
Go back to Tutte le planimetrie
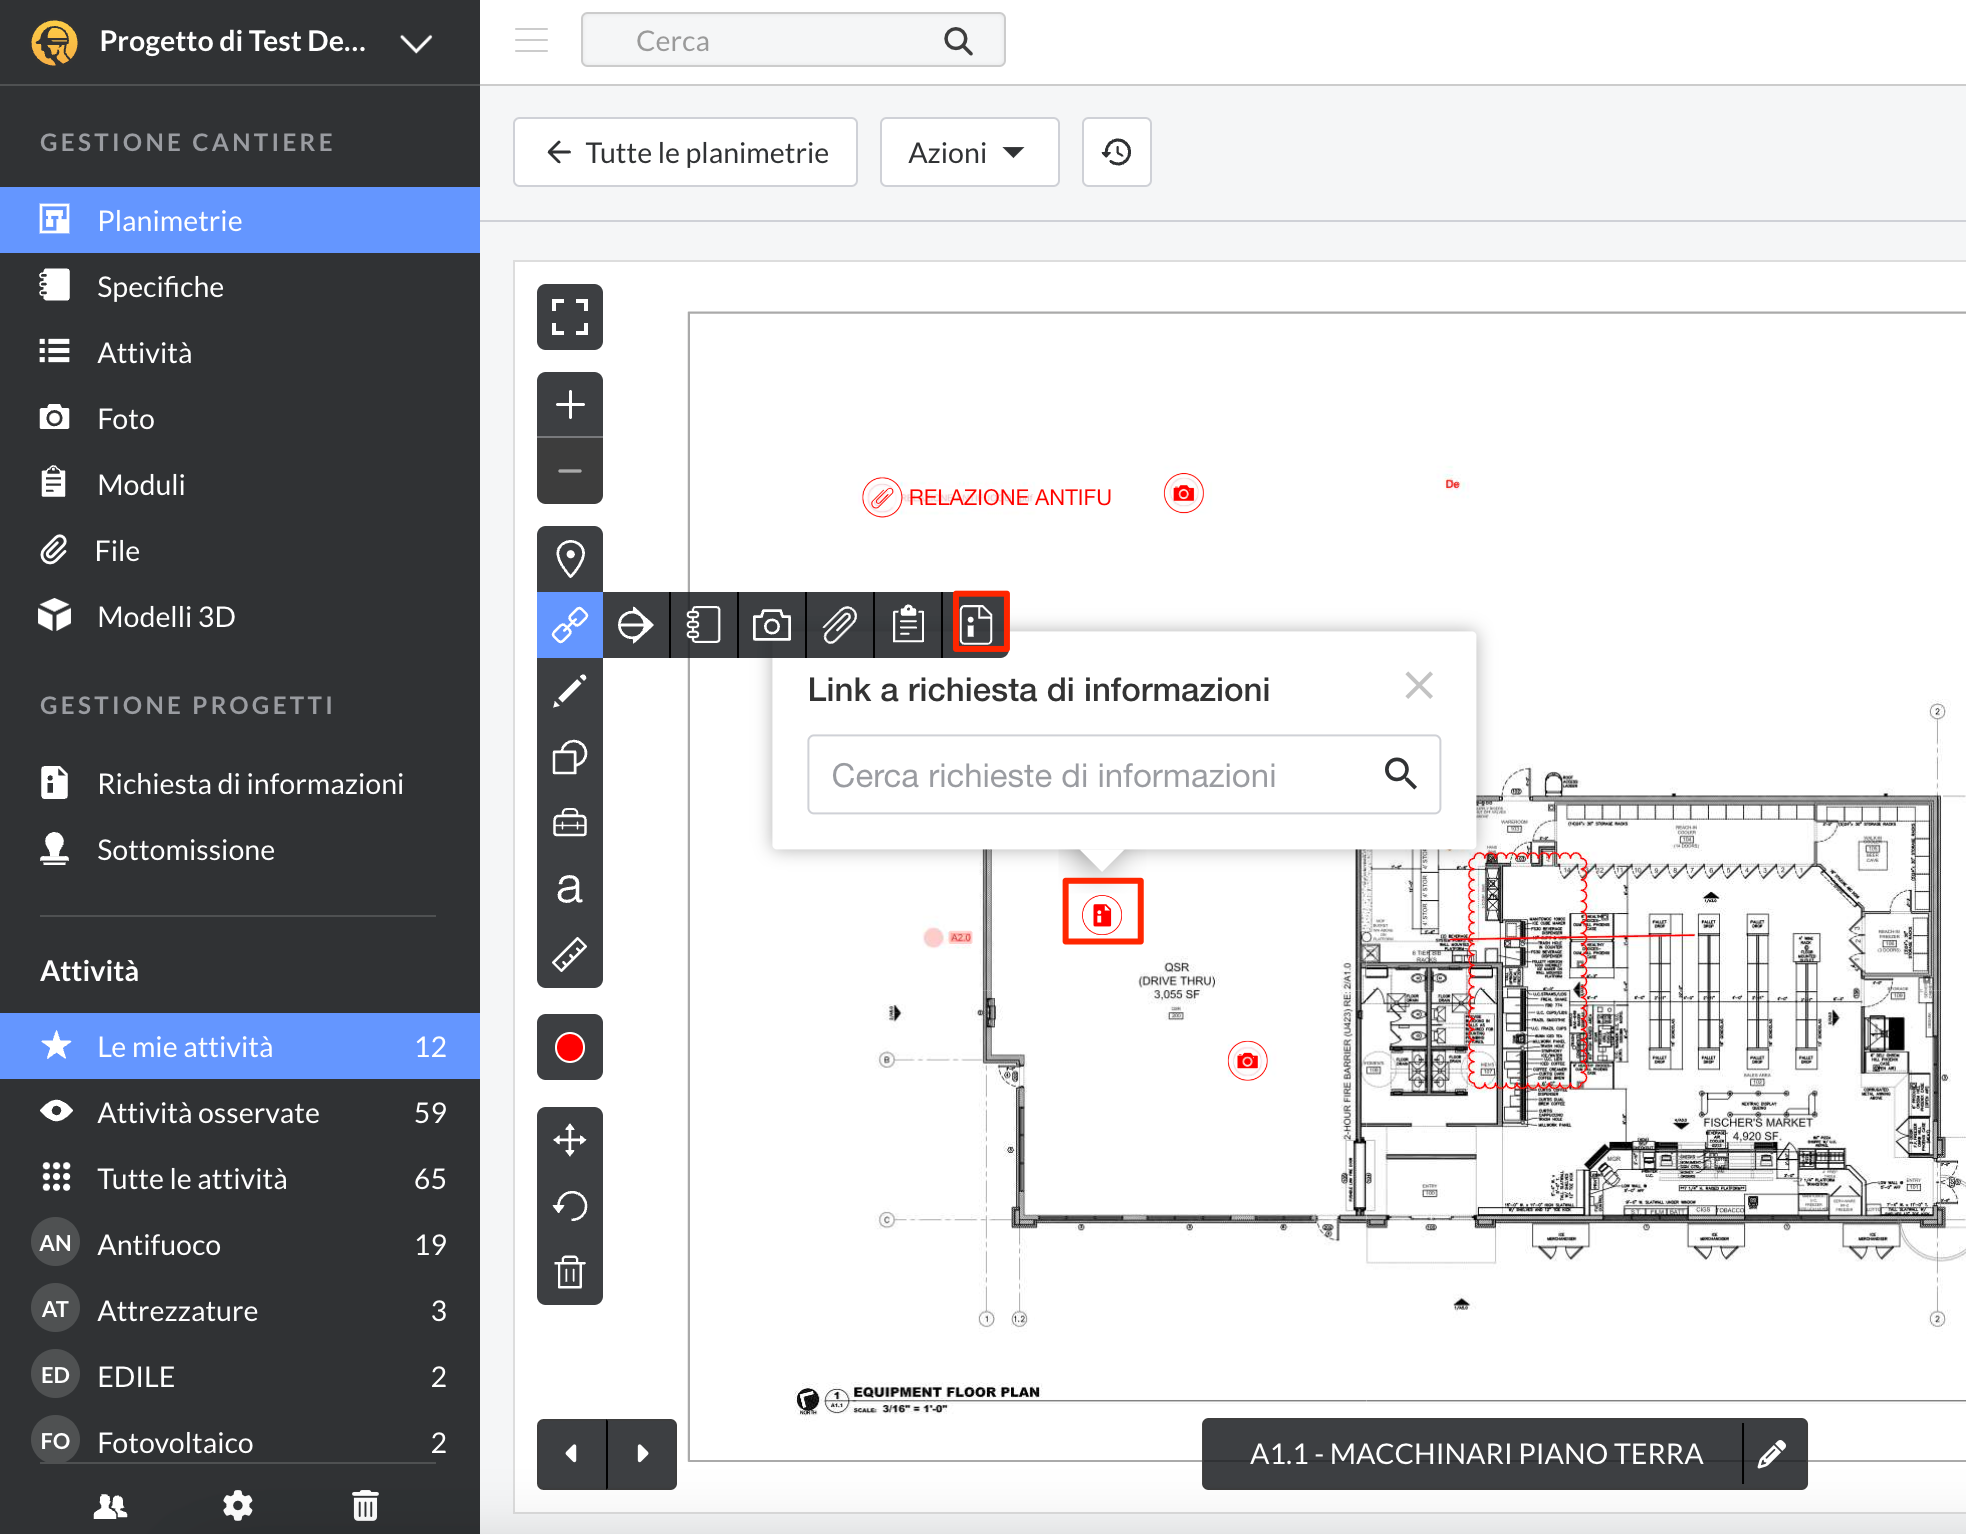tap(686, 152)
